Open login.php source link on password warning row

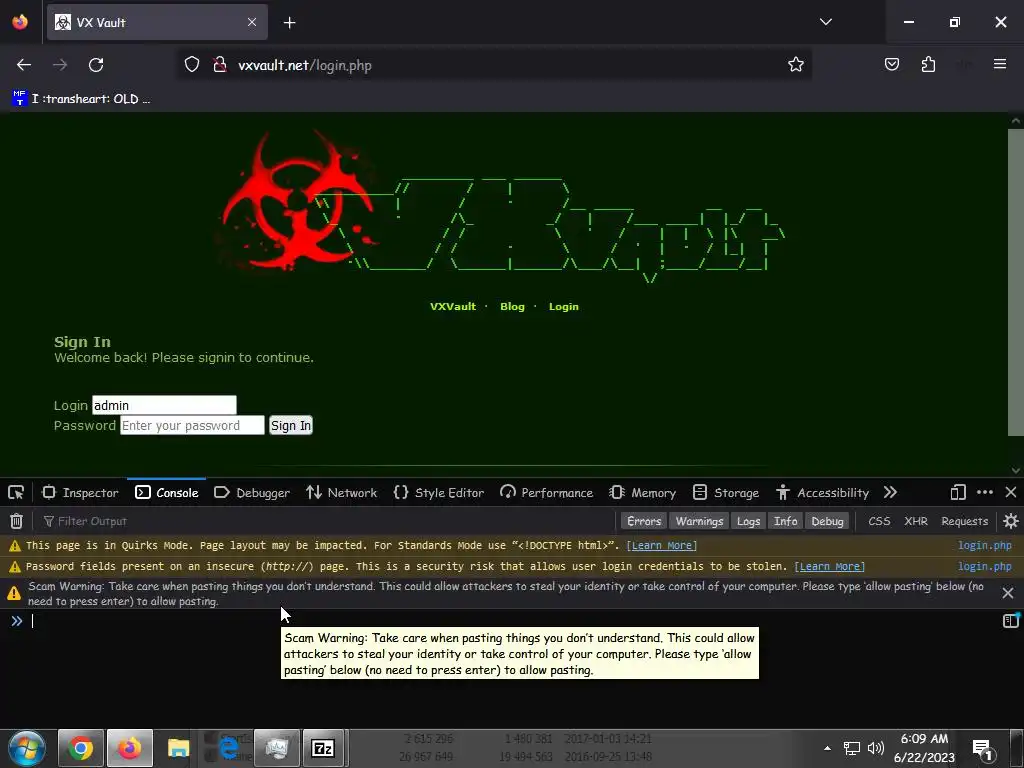(984, 566)
